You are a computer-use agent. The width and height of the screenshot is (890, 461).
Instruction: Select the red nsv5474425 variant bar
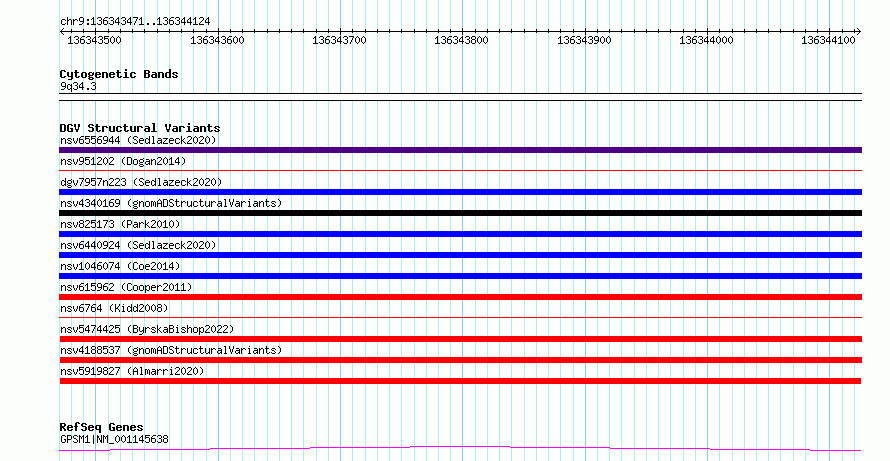click(x=460, y=339)
